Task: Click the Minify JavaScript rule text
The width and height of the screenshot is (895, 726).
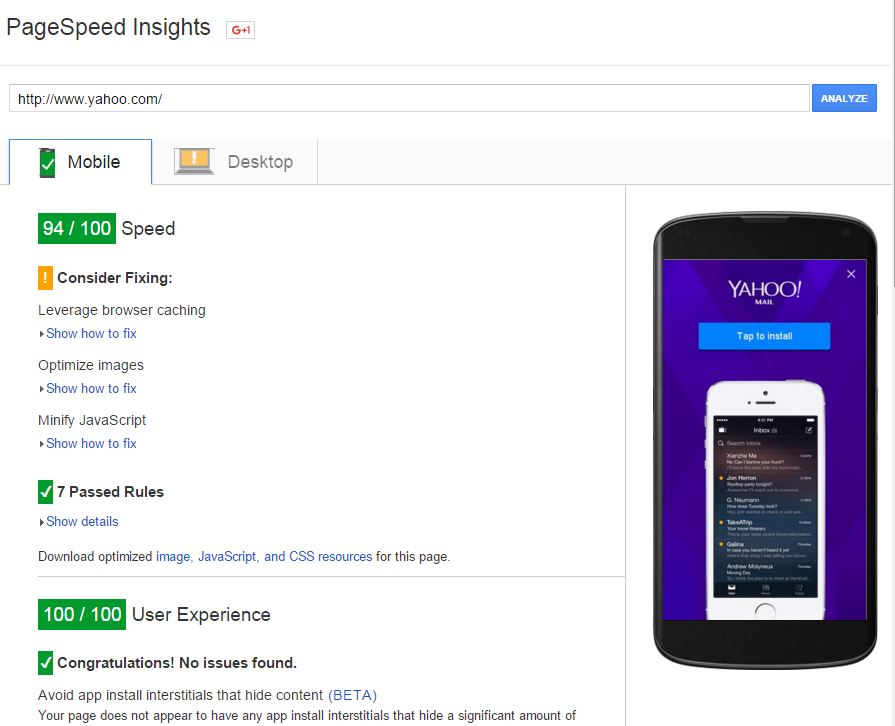Action: point(92,420)
